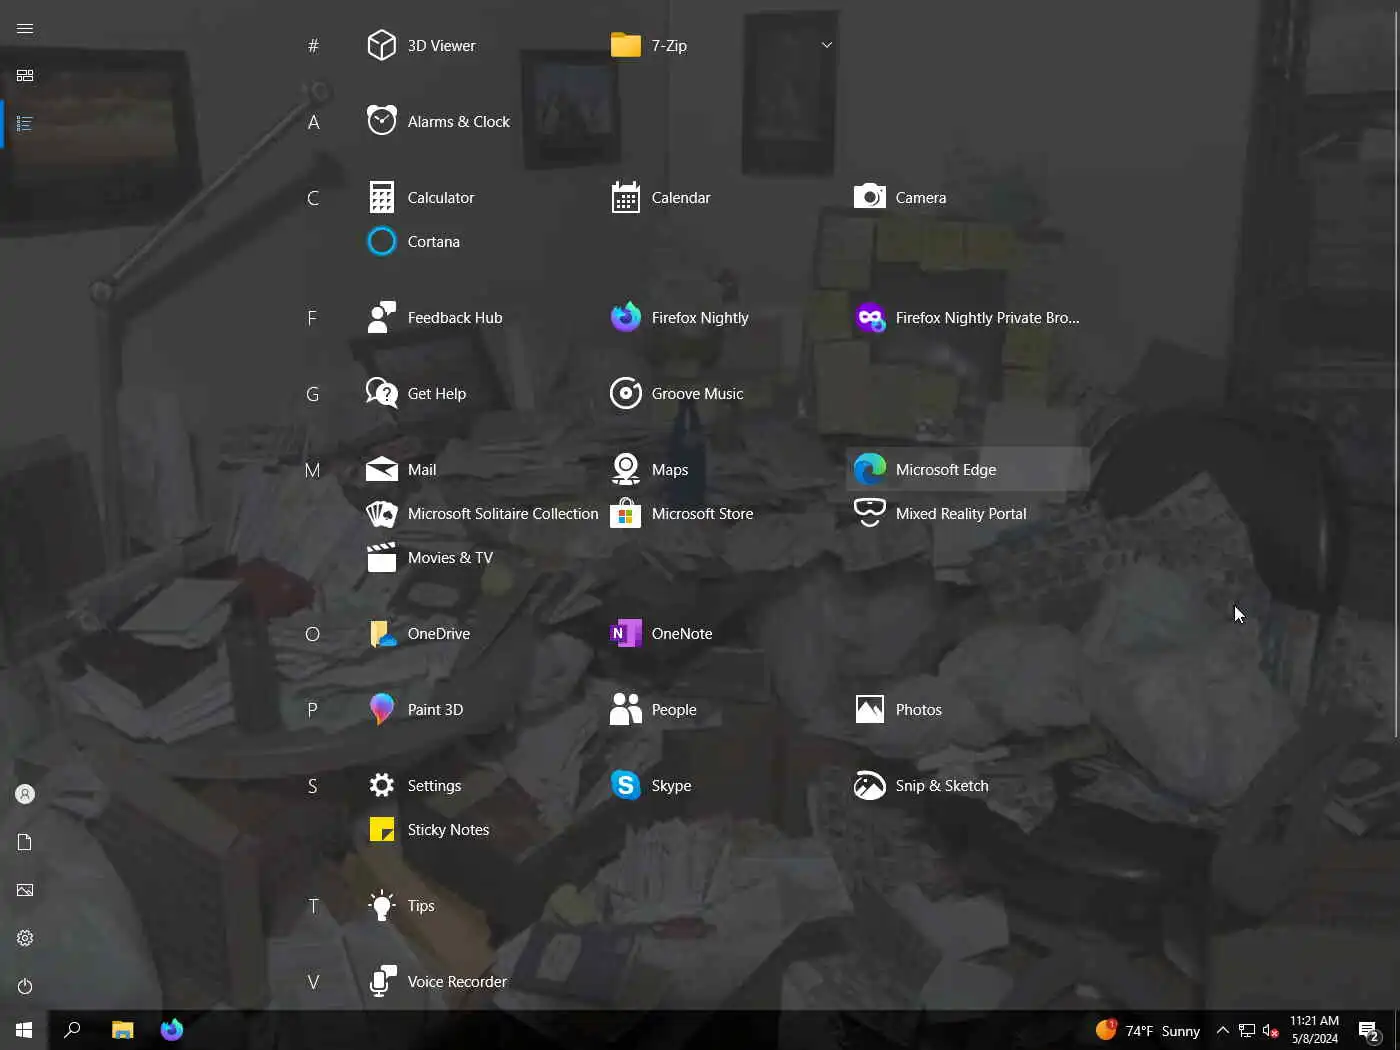
Task: Open the Action Center notifications
Action: 1370,1030
